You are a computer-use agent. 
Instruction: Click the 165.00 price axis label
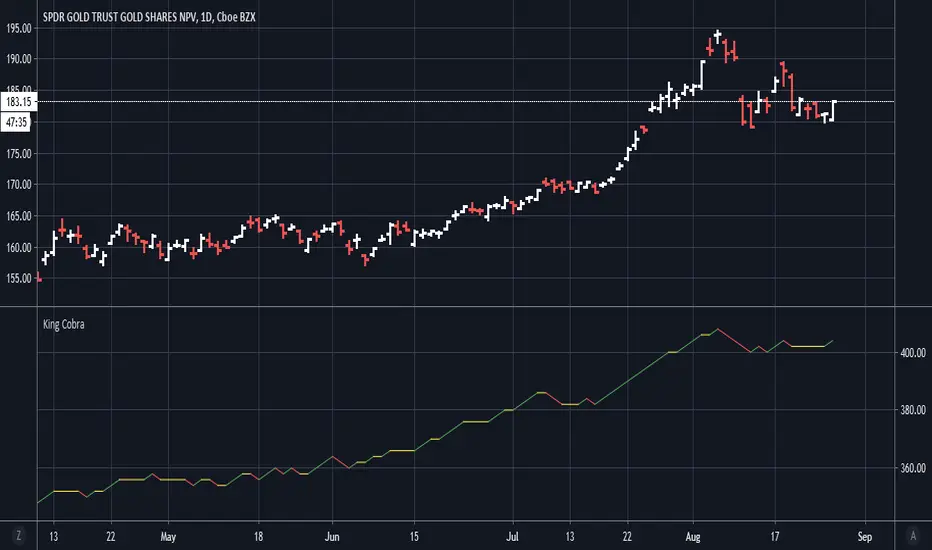pyautogui.click(x=19, y=216)
